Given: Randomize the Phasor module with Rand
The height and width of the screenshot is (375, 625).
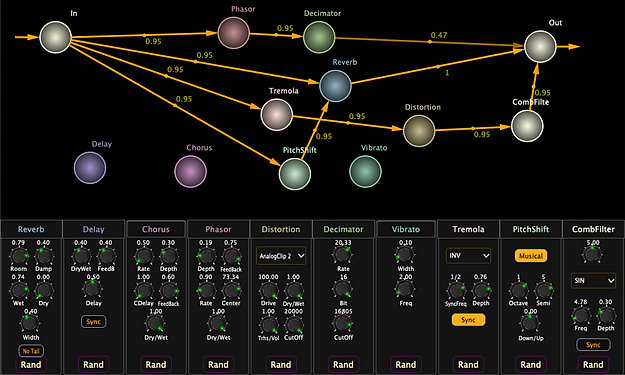Looking at the screenshot, I should pos(218,365).
